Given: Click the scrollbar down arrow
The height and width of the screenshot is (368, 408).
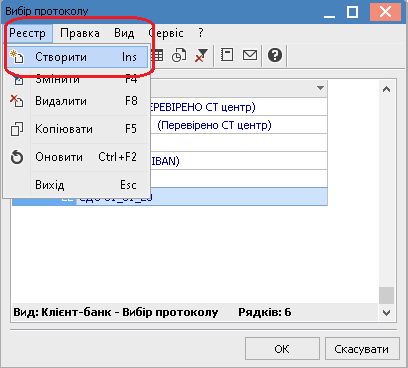Looking at the screenshot, I should click(387, 313).
